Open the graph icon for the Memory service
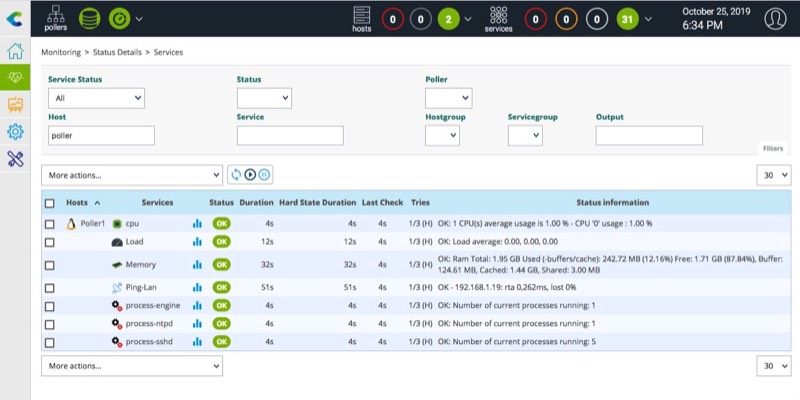 tap(197, 265)
